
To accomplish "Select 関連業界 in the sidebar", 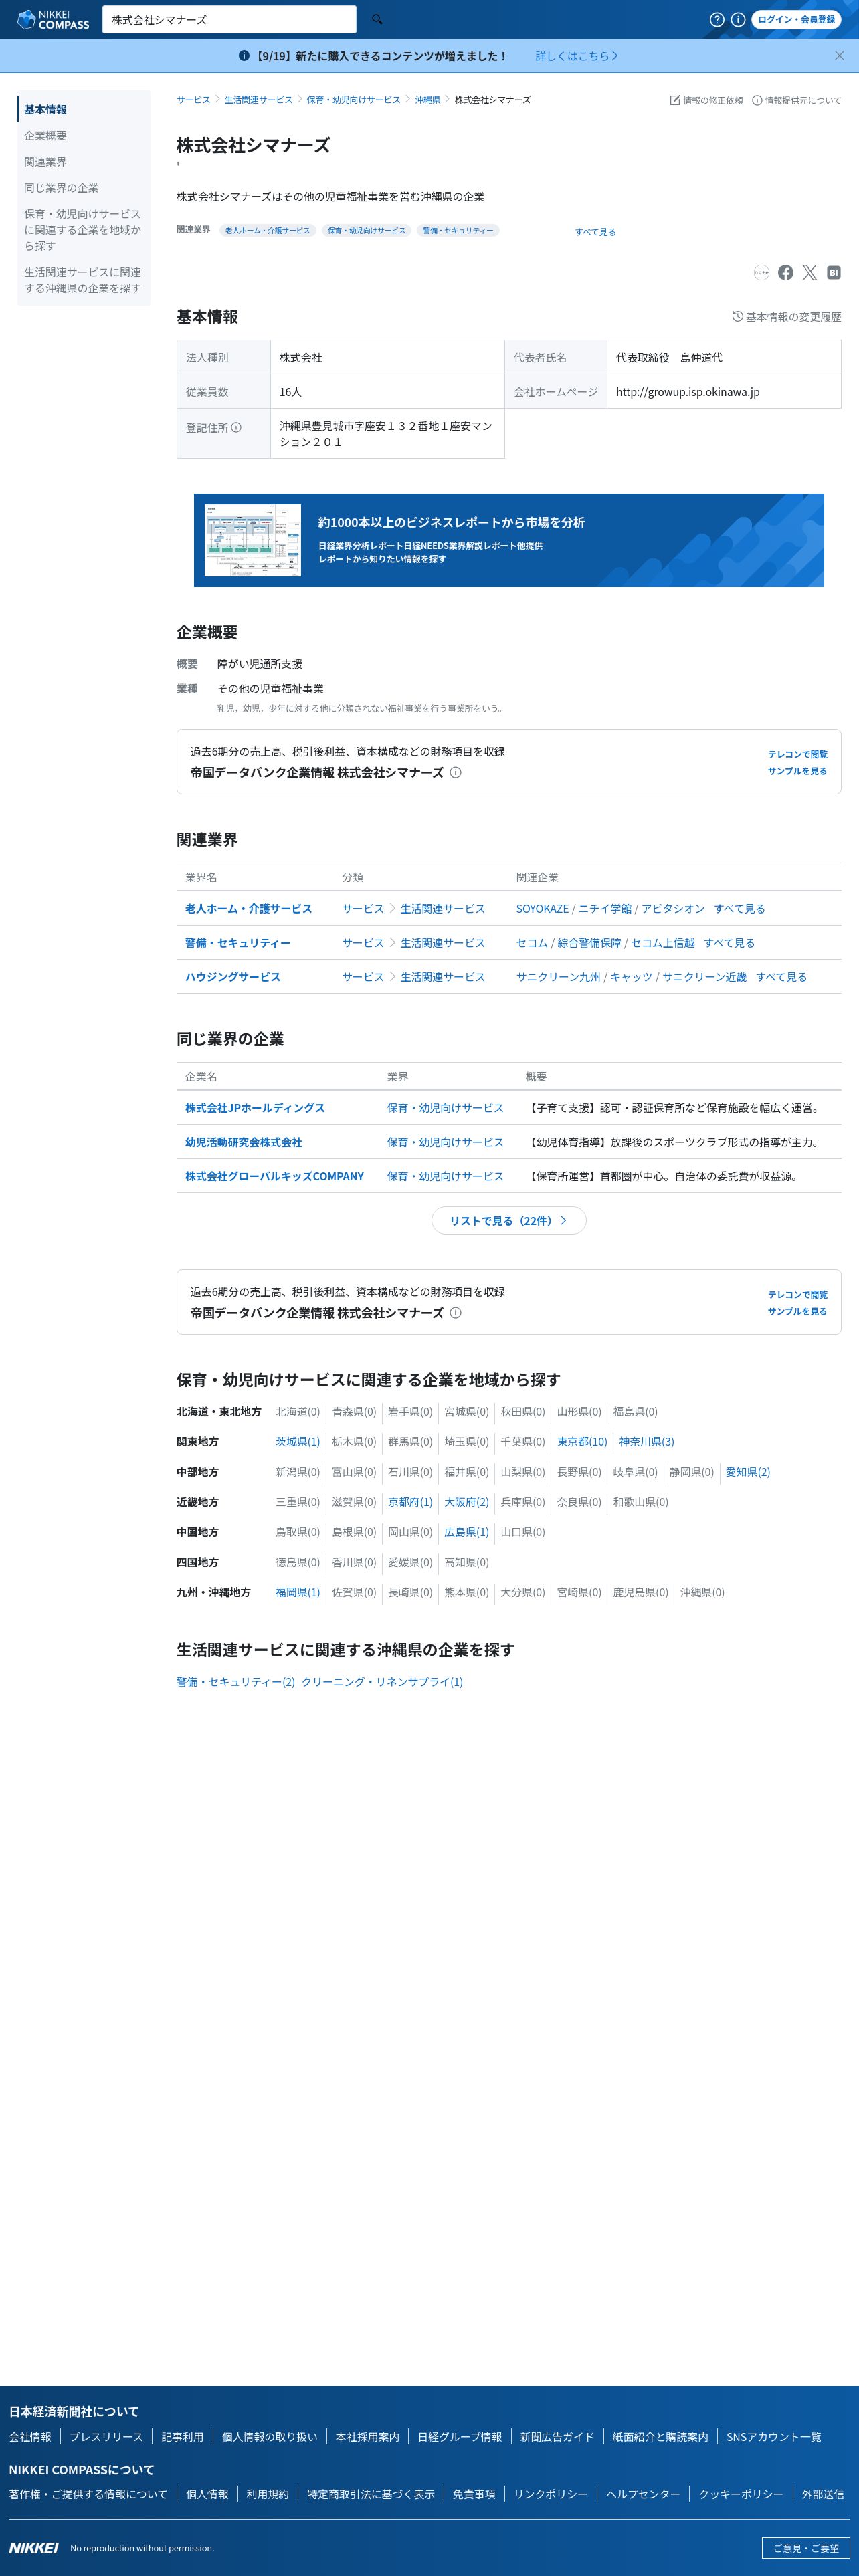I will (45, 162).
